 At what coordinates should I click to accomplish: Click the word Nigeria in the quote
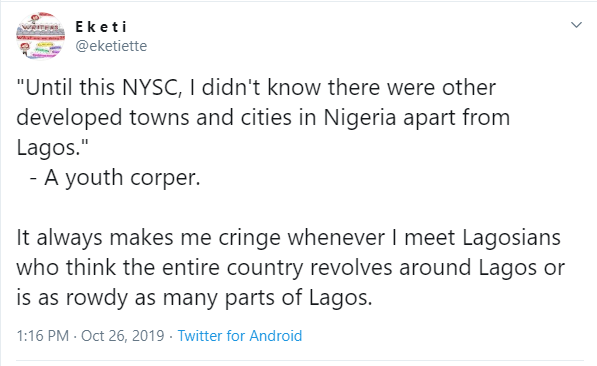[x=360, y=118]
